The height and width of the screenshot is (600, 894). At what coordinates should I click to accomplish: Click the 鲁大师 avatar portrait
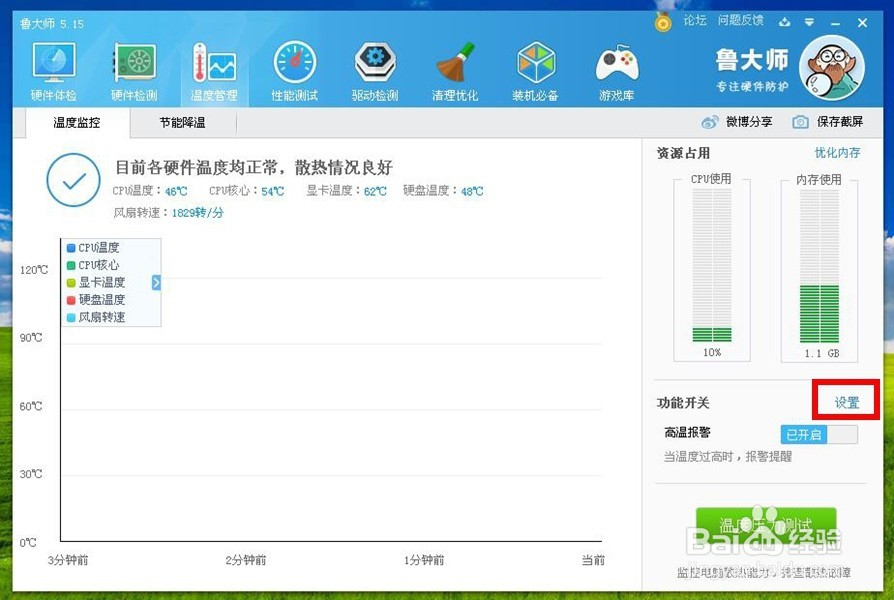click(832, 68)
